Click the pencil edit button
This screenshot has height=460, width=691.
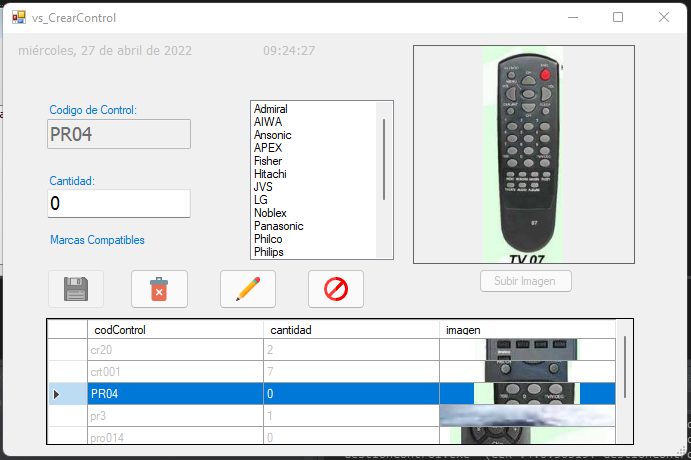point(248,289)
